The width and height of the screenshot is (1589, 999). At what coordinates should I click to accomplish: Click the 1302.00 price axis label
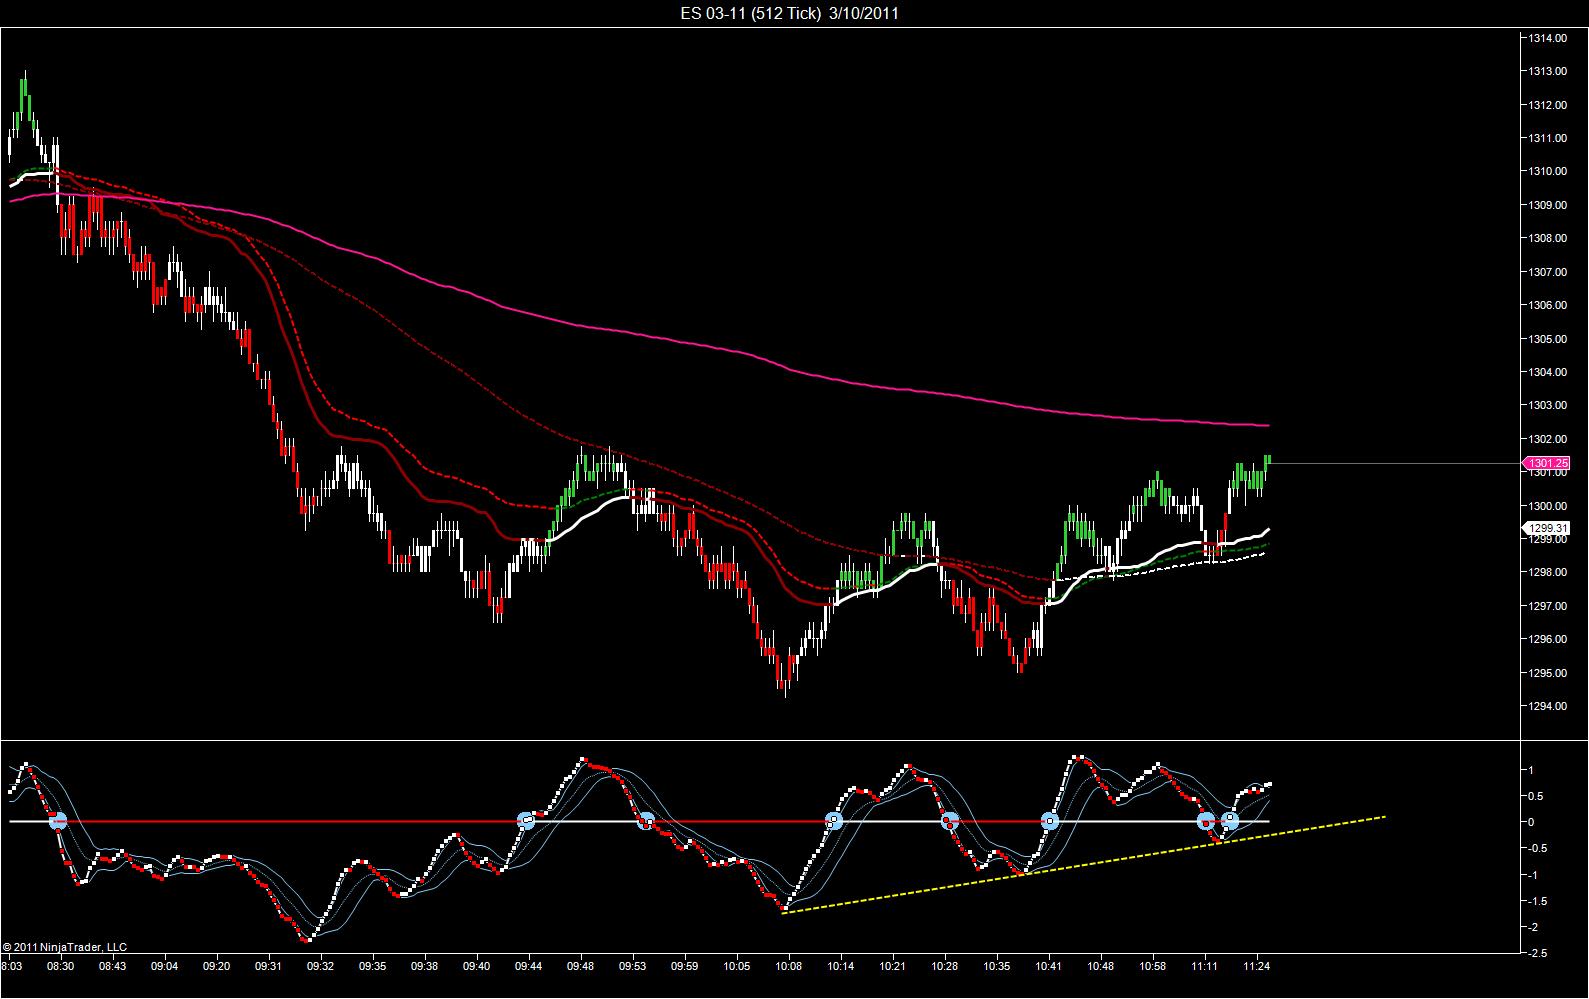click(1548, 439)
